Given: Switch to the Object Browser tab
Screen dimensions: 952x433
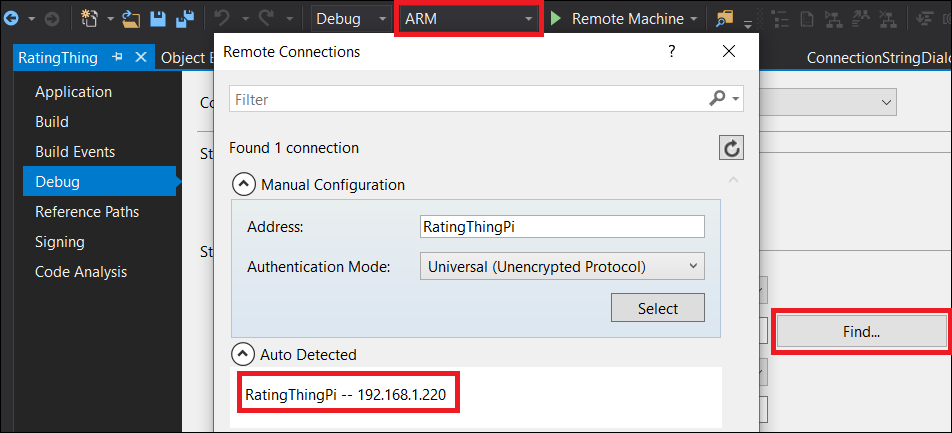Looking at the screenshot, I should 187,58.
